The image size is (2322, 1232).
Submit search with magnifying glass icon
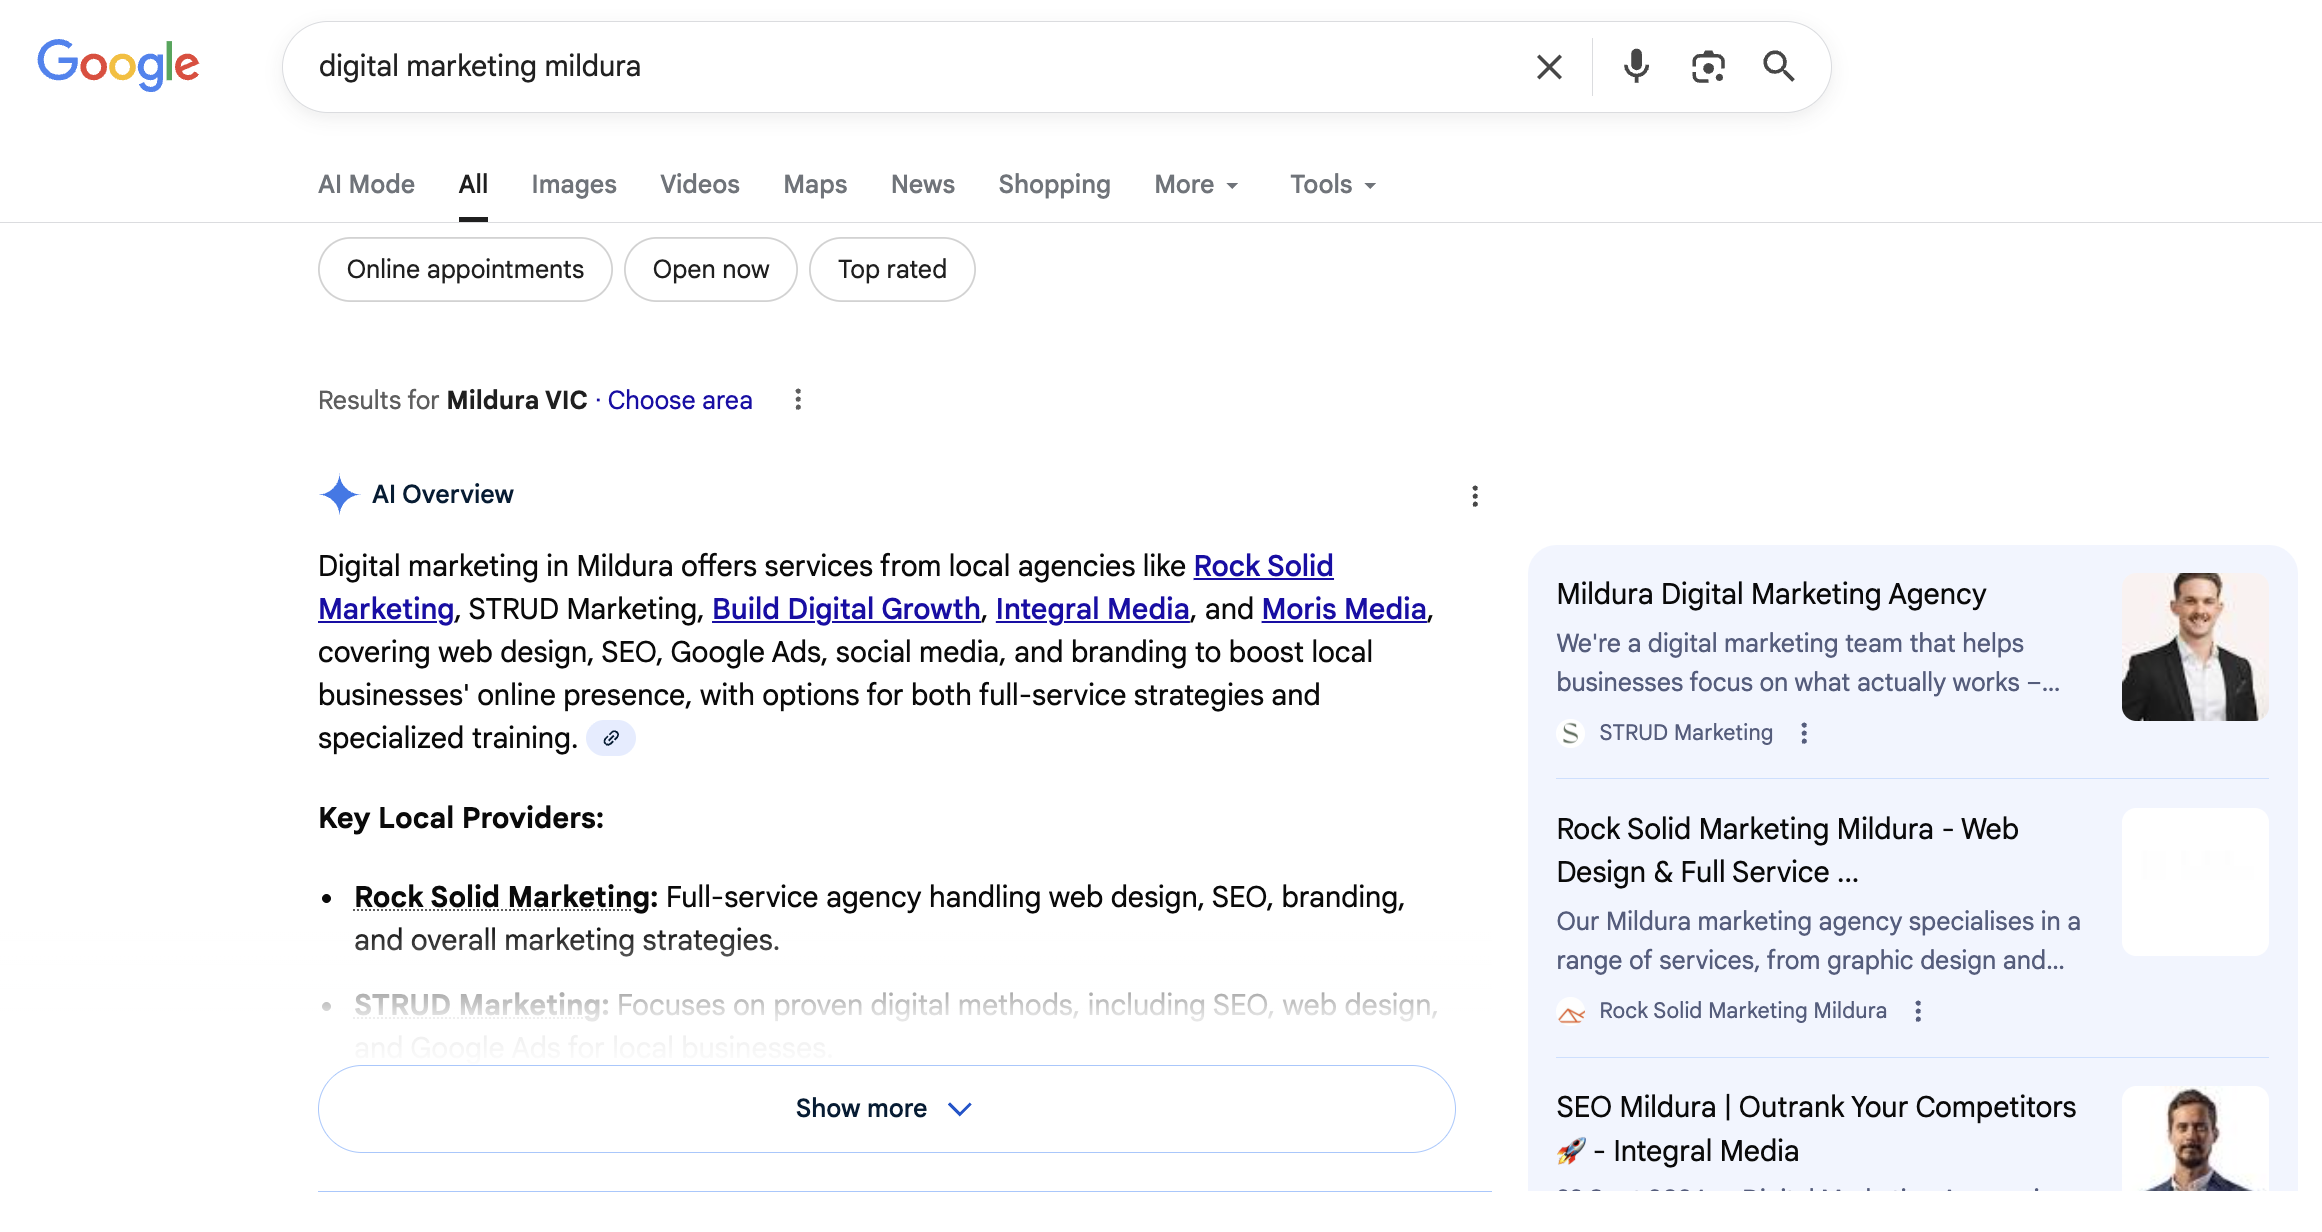[1778, 66]
